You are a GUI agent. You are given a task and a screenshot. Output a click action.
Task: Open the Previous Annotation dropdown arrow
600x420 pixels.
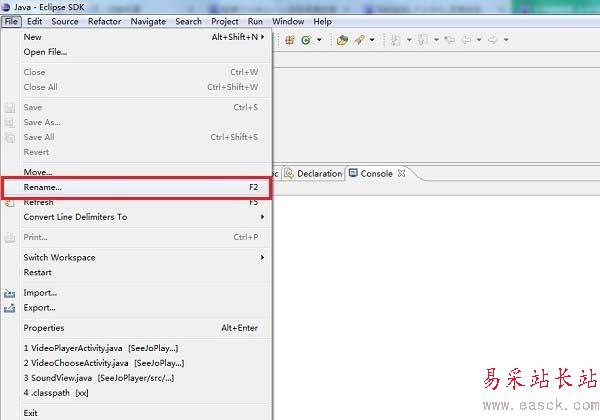[x=436, y=40]
